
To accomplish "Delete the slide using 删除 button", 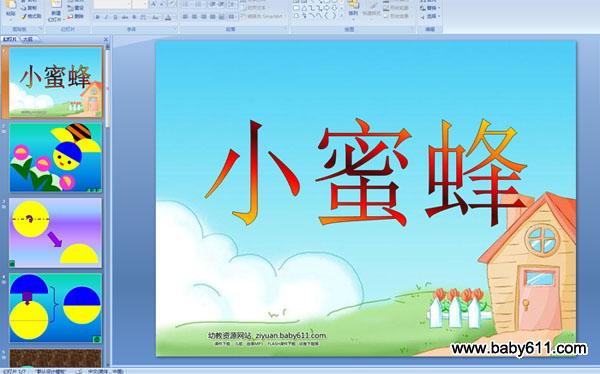I will coord(75,16).
